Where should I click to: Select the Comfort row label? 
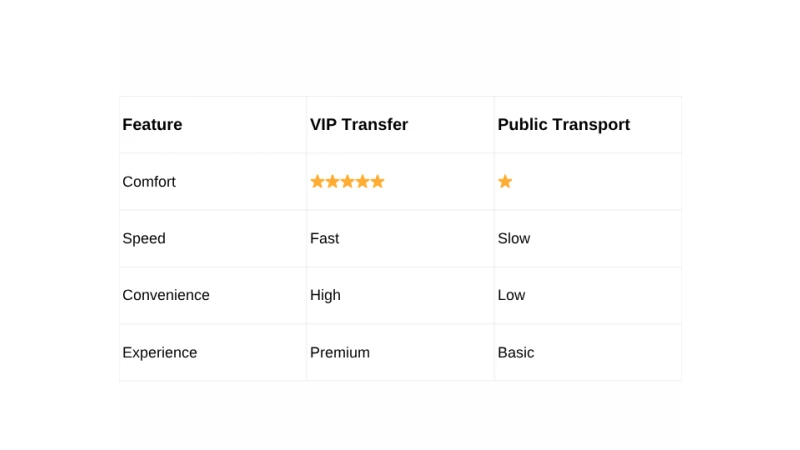coord(149,182)
